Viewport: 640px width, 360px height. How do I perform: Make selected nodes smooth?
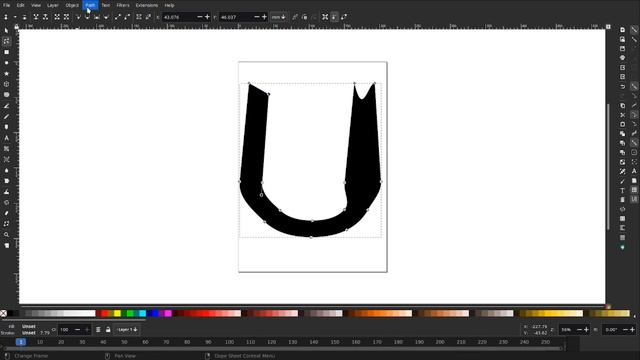point(87,17)
